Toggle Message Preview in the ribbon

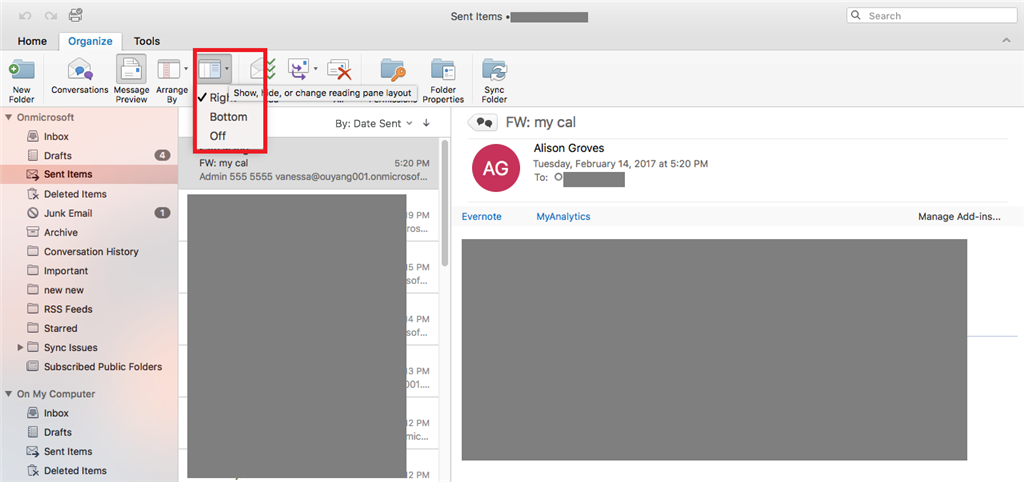click(x=131, y=80)
